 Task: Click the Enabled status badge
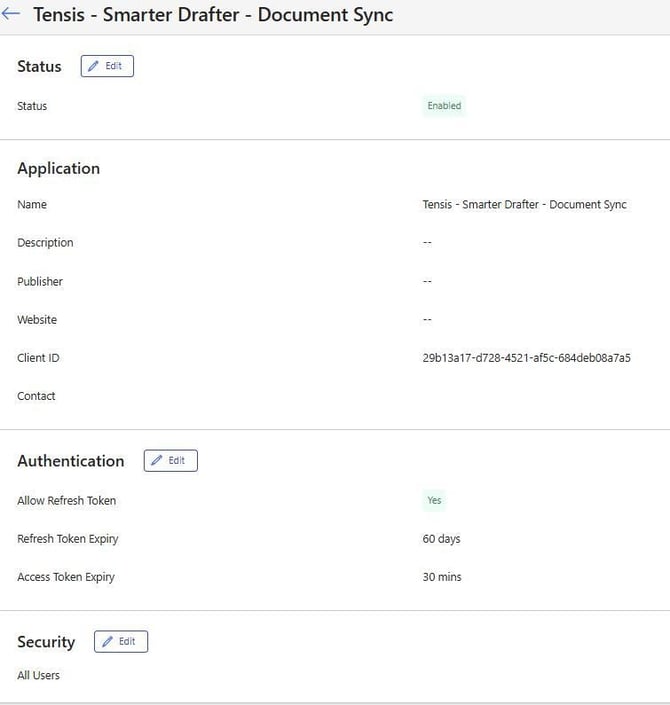(444, 106)
